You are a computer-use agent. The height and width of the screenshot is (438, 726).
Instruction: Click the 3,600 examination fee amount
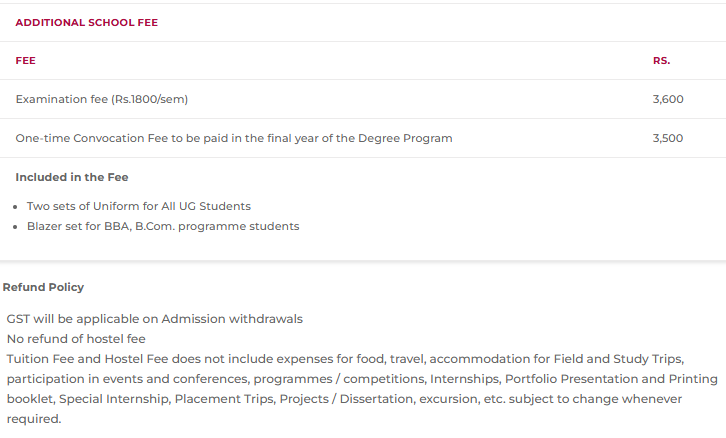click(x=668, y=99)
